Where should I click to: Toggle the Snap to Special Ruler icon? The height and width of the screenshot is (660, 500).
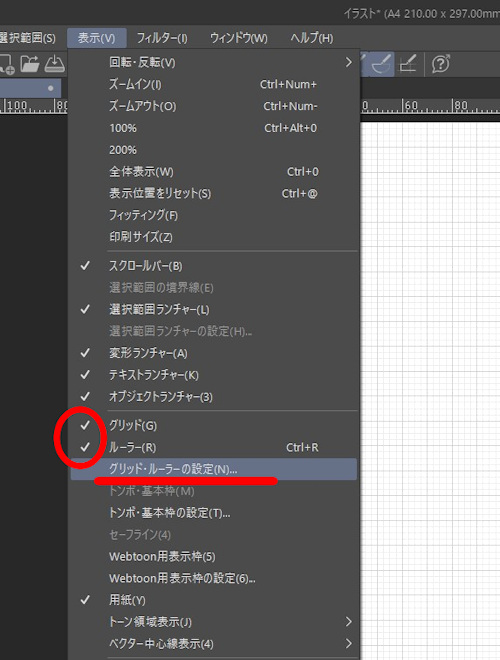pyautogui.click(x=382, y=64)
